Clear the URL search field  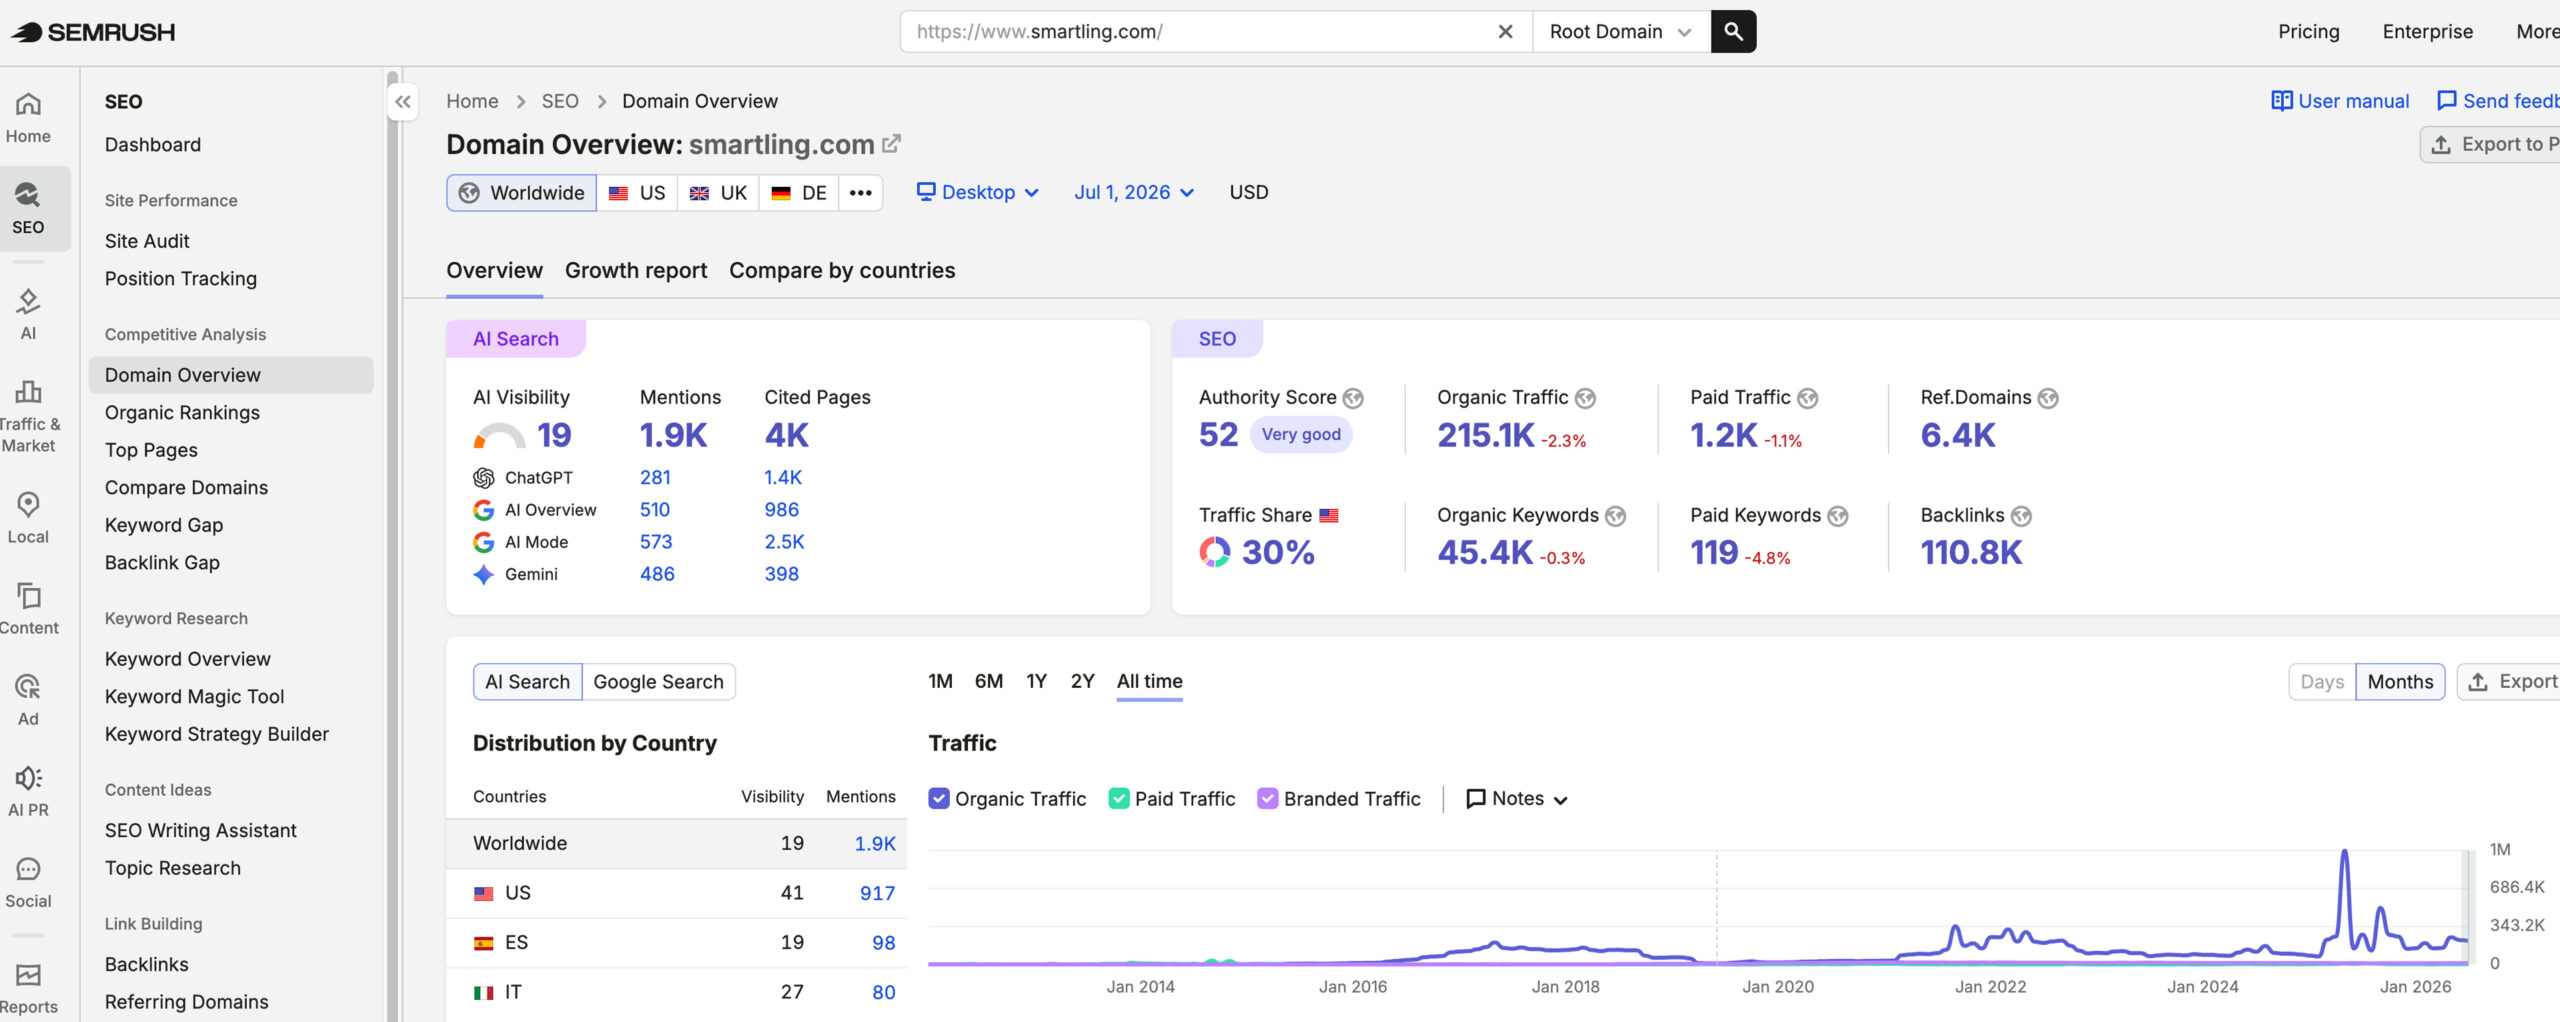pyautogui.click(x=1505, y=31)
